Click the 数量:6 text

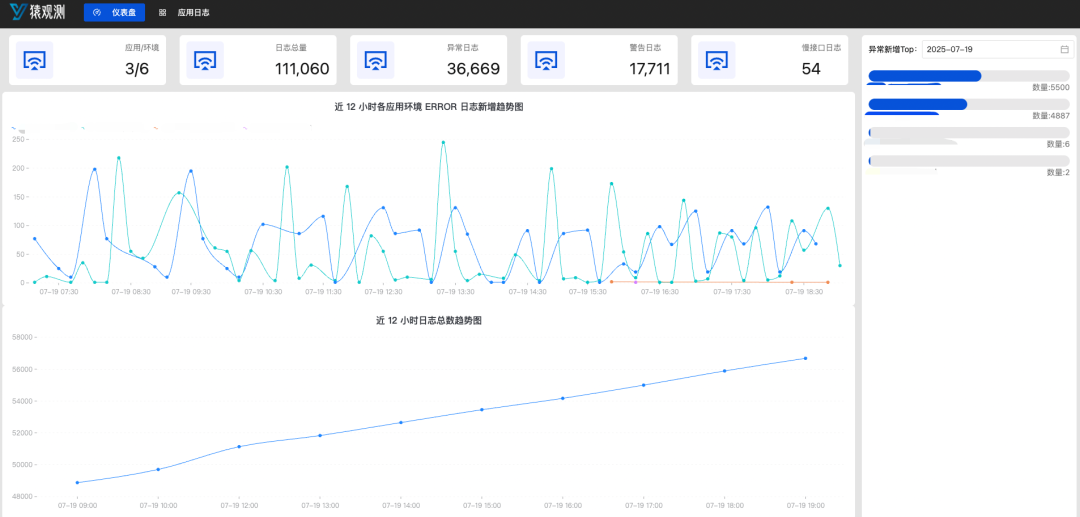[x=1058, y=144]
